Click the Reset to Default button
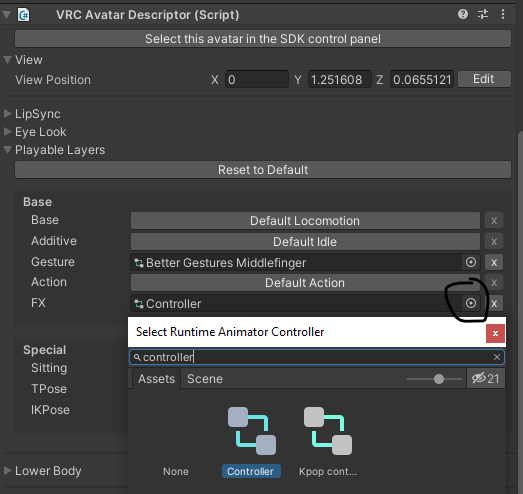The height and width of the screenshot is (494, 523). coord(263,170)
